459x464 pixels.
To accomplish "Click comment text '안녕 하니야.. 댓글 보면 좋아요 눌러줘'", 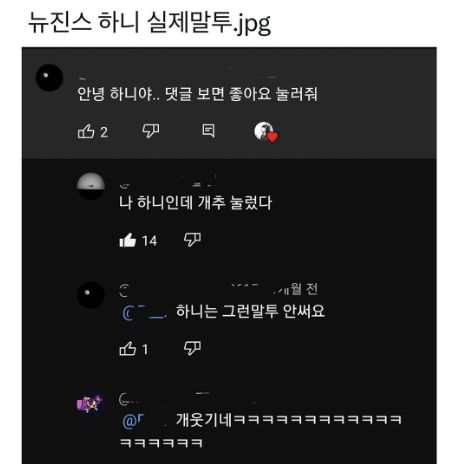I will 197,94.
